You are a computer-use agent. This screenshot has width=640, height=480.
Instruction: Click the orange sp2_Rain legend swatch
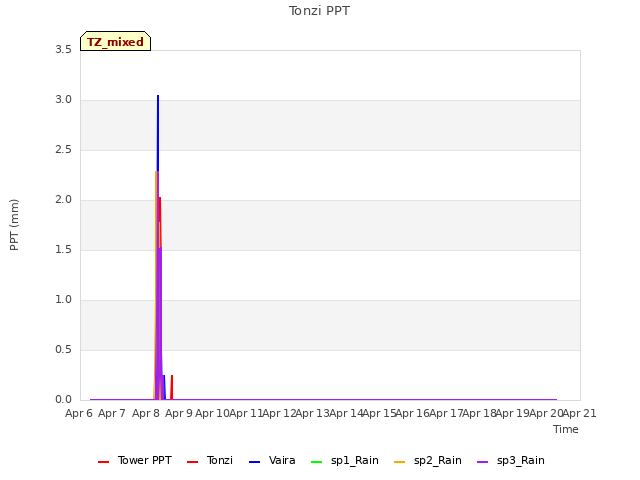[400, 462]
